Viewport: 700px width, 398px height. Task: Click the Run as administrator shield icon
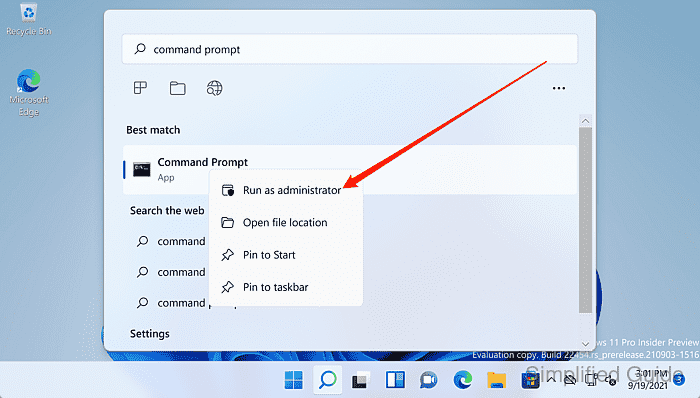tap(228, 191)
